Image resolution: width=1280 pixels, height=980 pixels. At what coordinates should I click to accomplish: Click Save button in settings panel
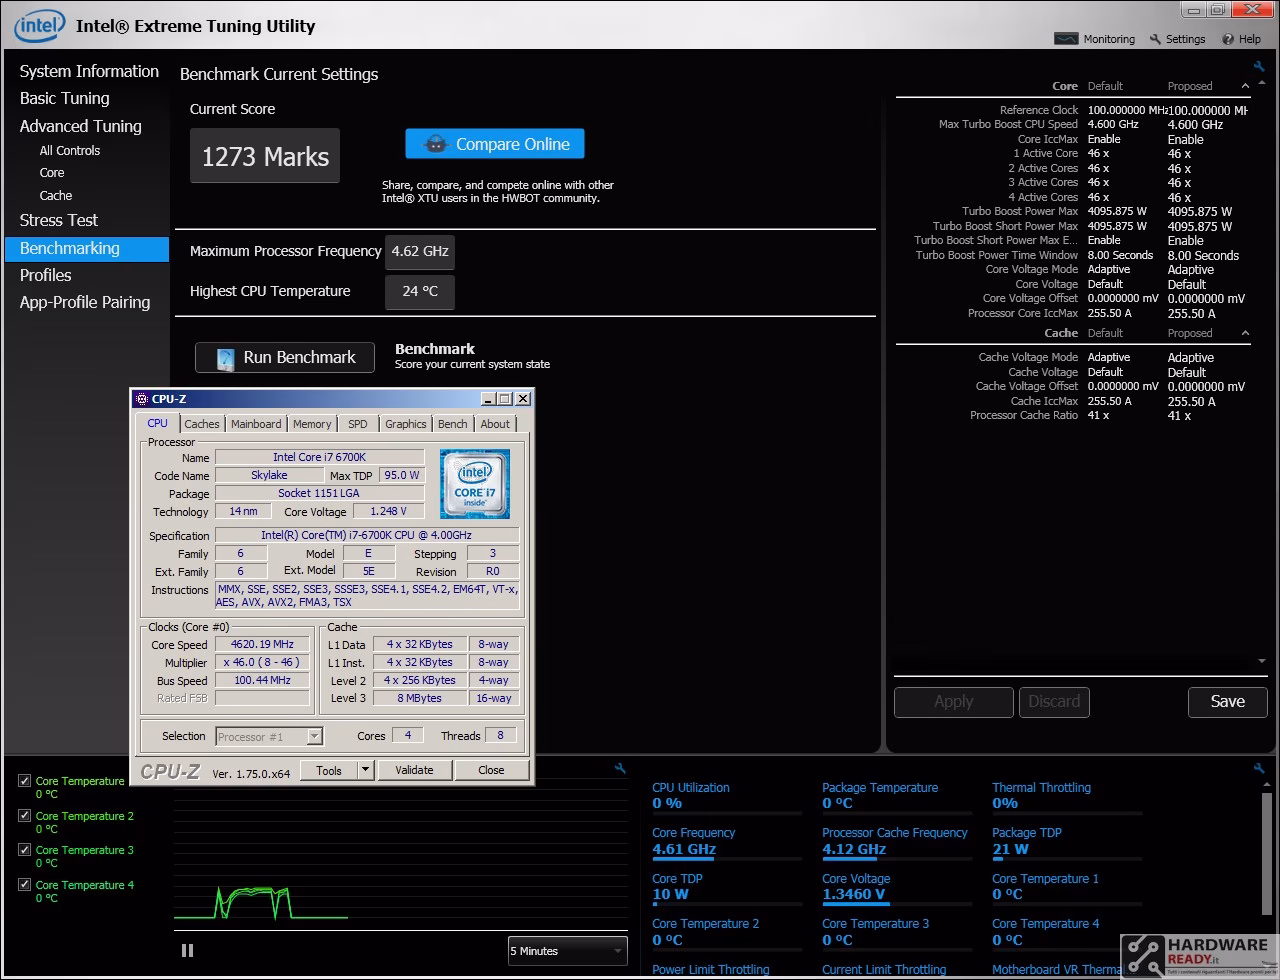tap(1228, 702)
